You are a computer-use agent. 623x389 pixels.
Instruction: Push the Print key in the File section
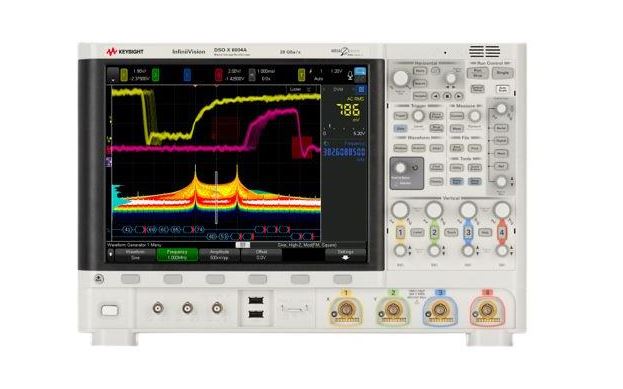pyautogui.click(x=474, y=148)
